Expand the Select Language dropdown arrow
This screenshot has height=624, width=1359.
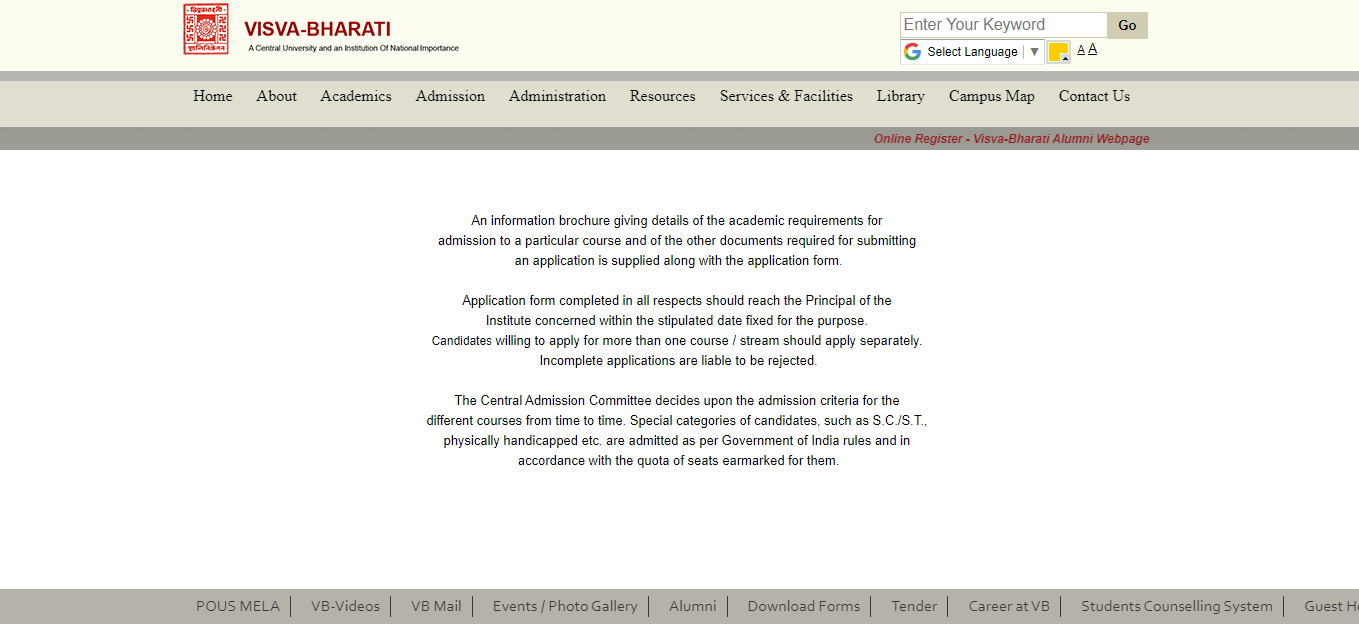[1035, 50]
